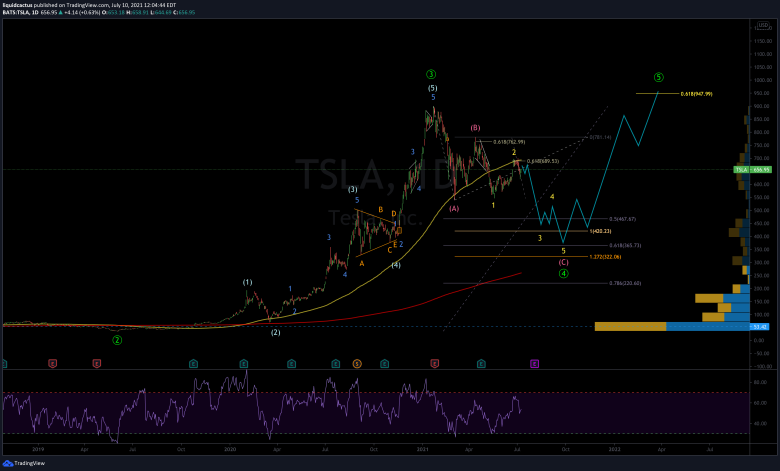Click the purple upcoming earnings marker
Image resolution: width=780 pixels, height=471 pixels.
pos(534,364)
